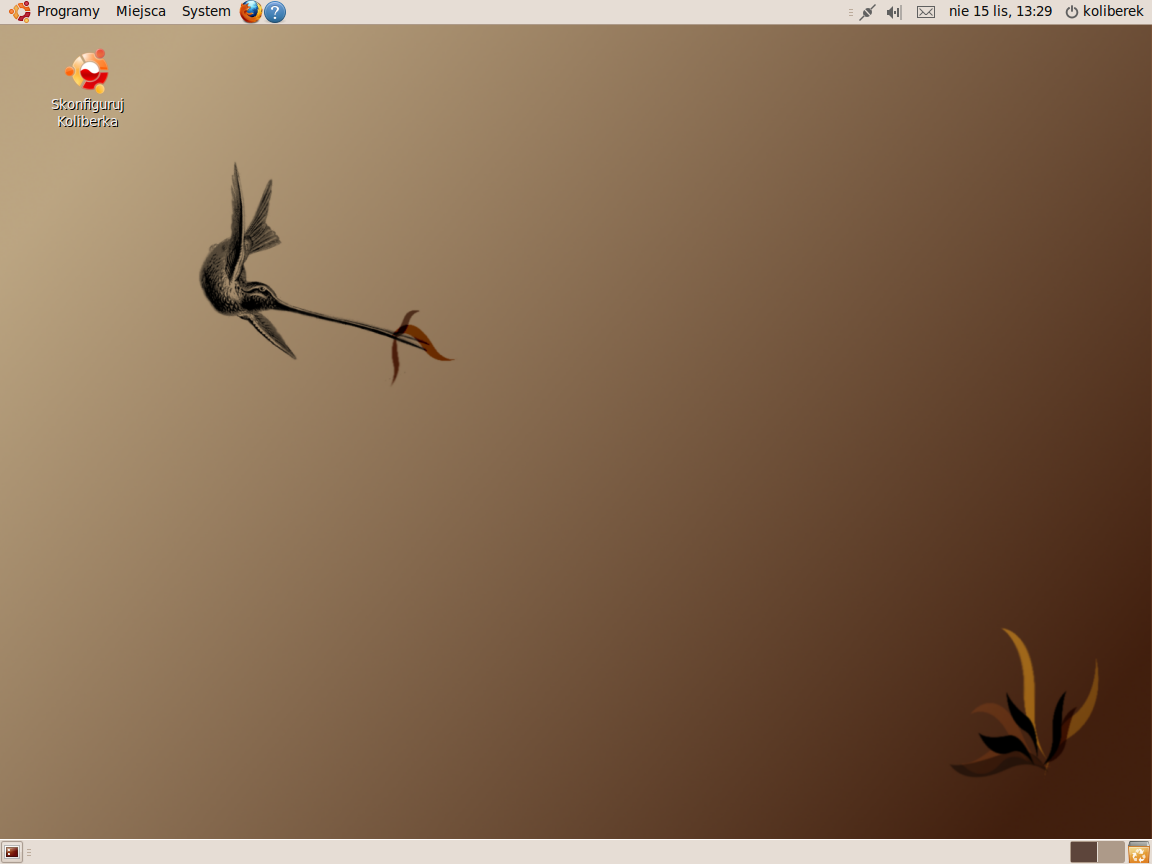Launch Firefox from the top panel
Viewport: 1152px width, 864px height.
(251, 12)
